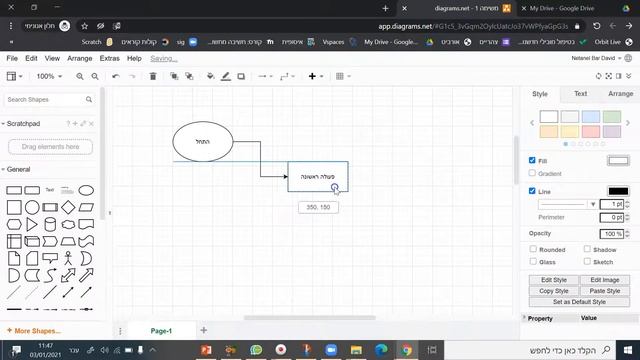Open the zoom 100% dropdown
Image resolution: width=640 pixels, height=360 pixels.
click(x=49, y=76)
